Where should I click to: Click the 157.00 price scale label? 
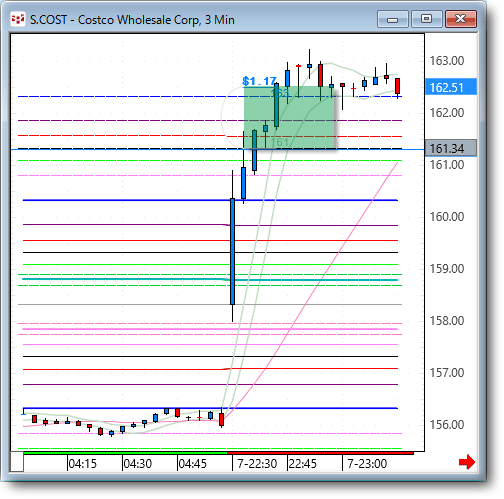447,373
